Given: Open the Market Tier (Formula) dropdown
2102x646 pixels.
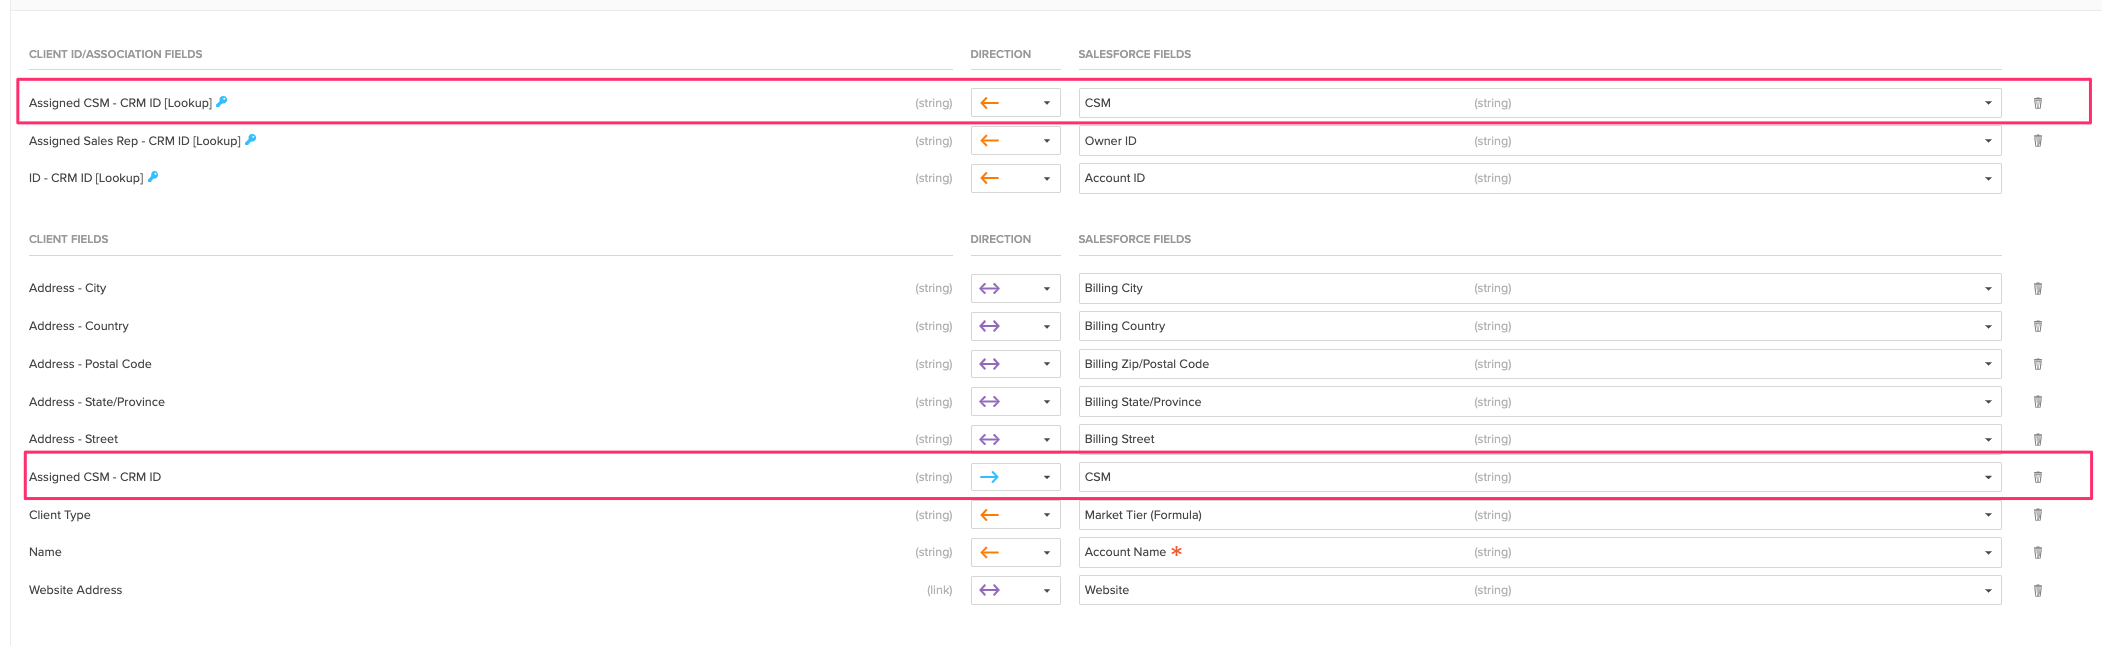Looking at the screenshot, I should click(1540, 515).
